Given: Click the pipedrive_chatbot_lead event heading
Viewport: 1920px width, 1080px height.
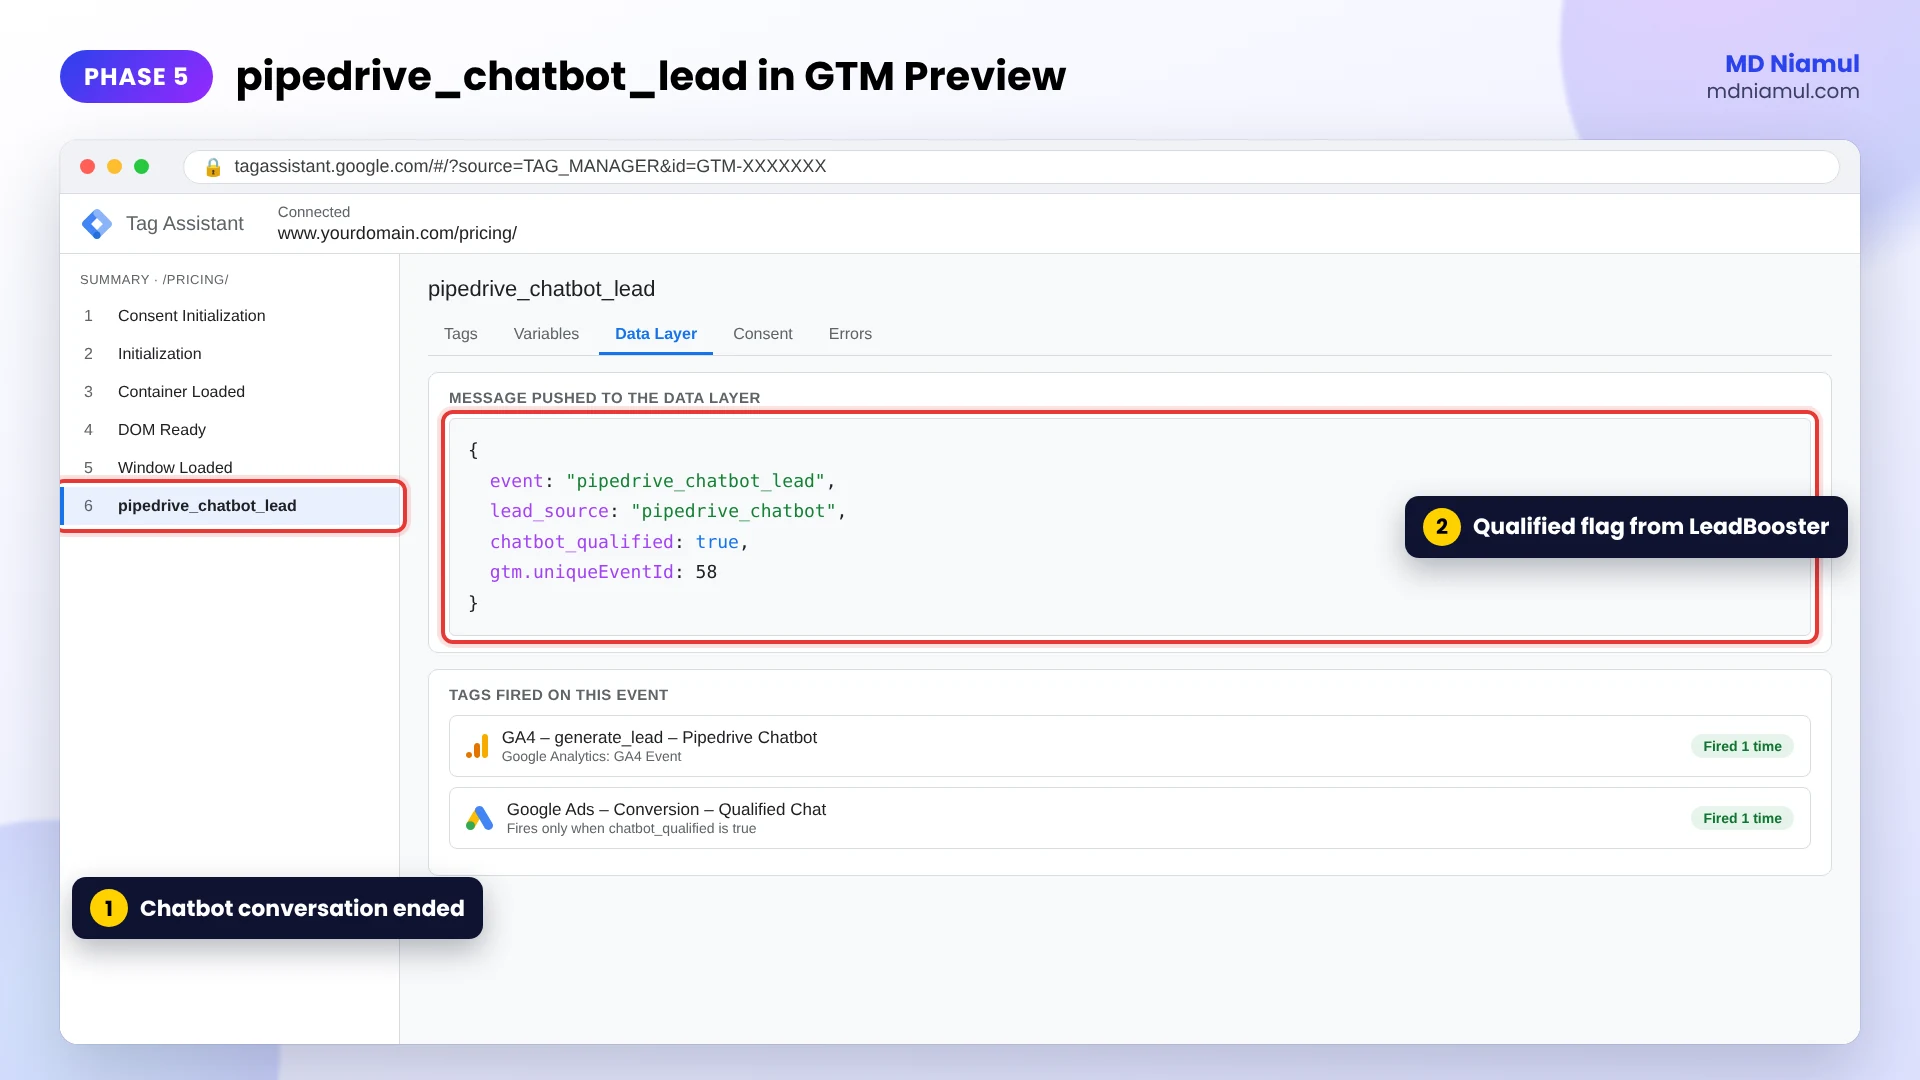Looking at the screenshot, I should [541, 289].
